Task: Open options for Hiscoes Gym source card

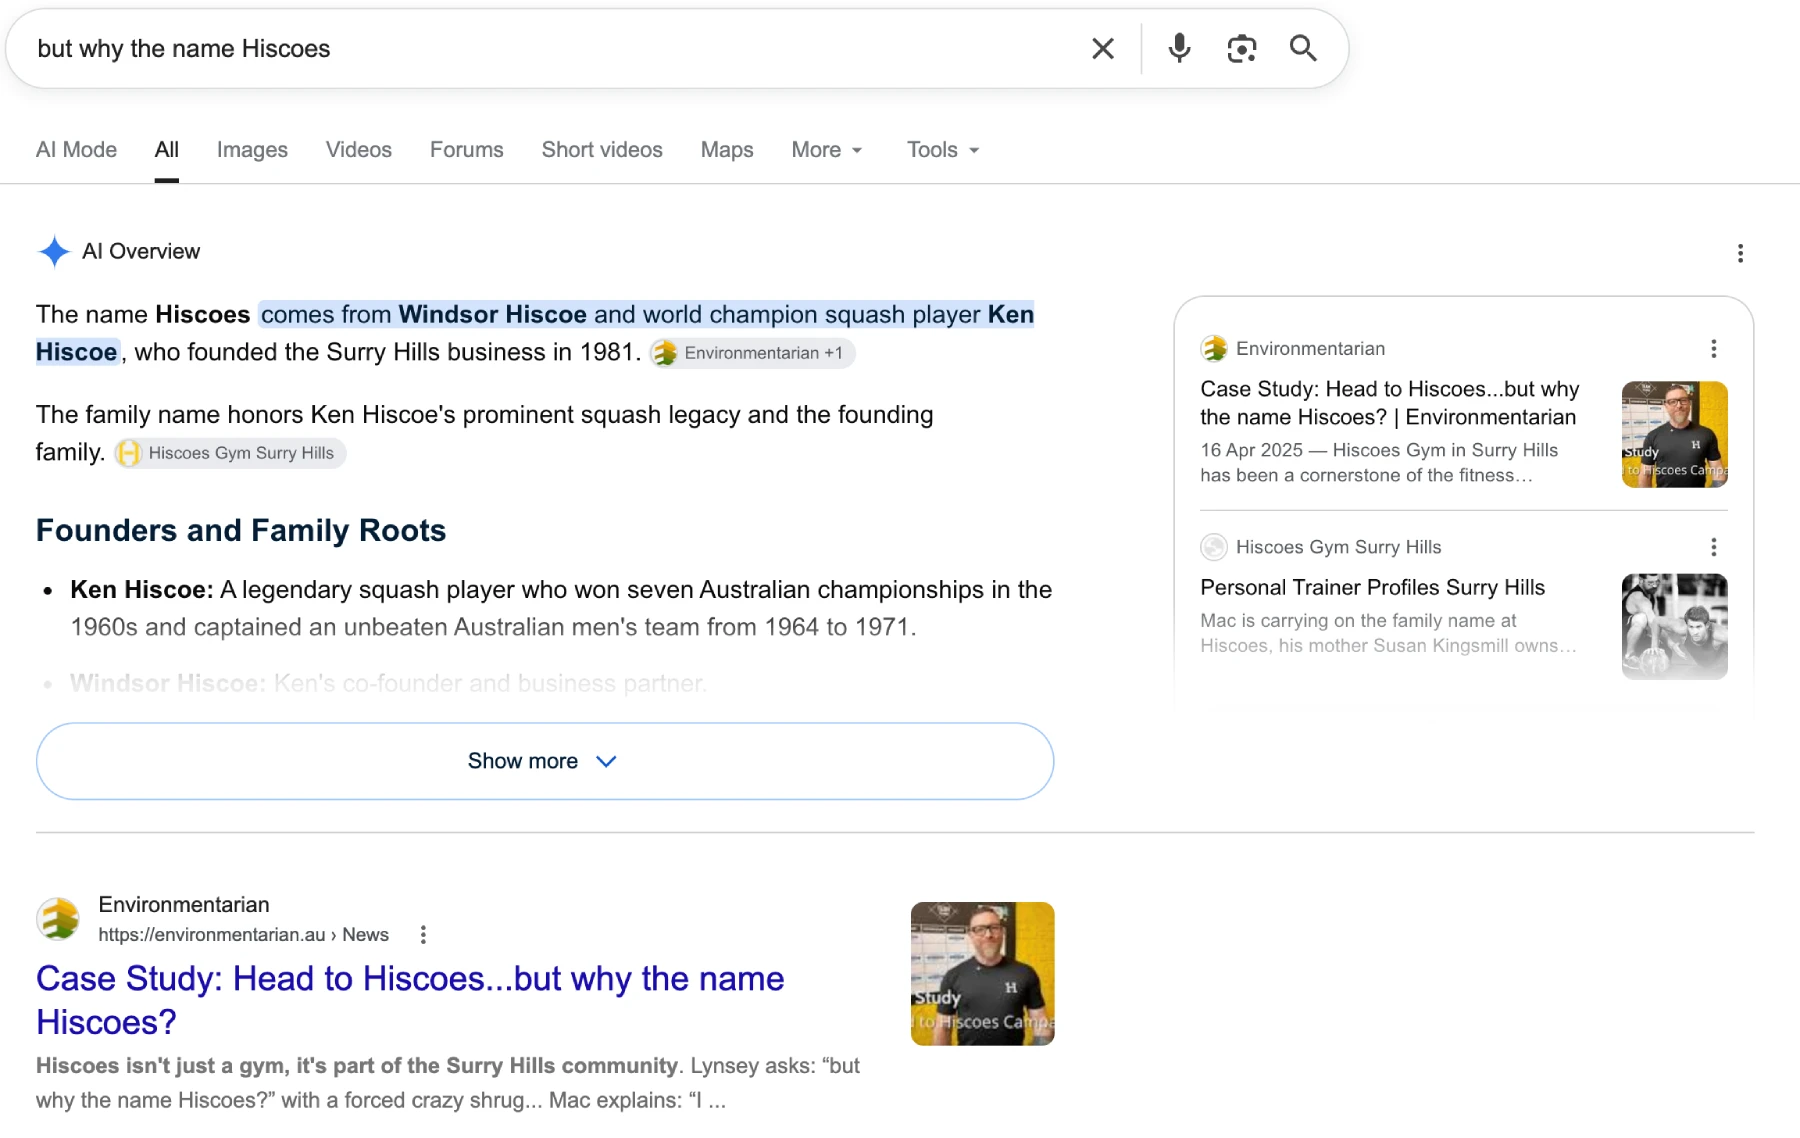Action: [1714, 547]
